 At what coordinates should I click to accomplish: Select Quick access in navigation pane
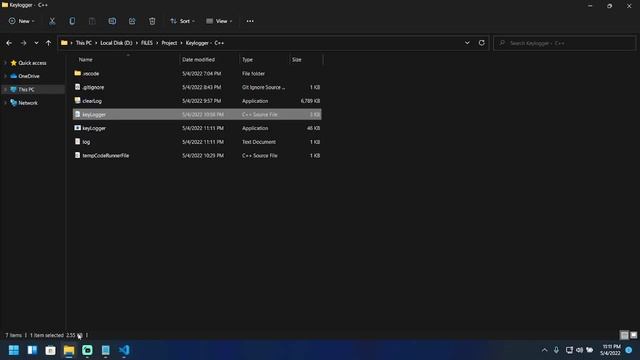pyautogui.click(x=32, y=63)
